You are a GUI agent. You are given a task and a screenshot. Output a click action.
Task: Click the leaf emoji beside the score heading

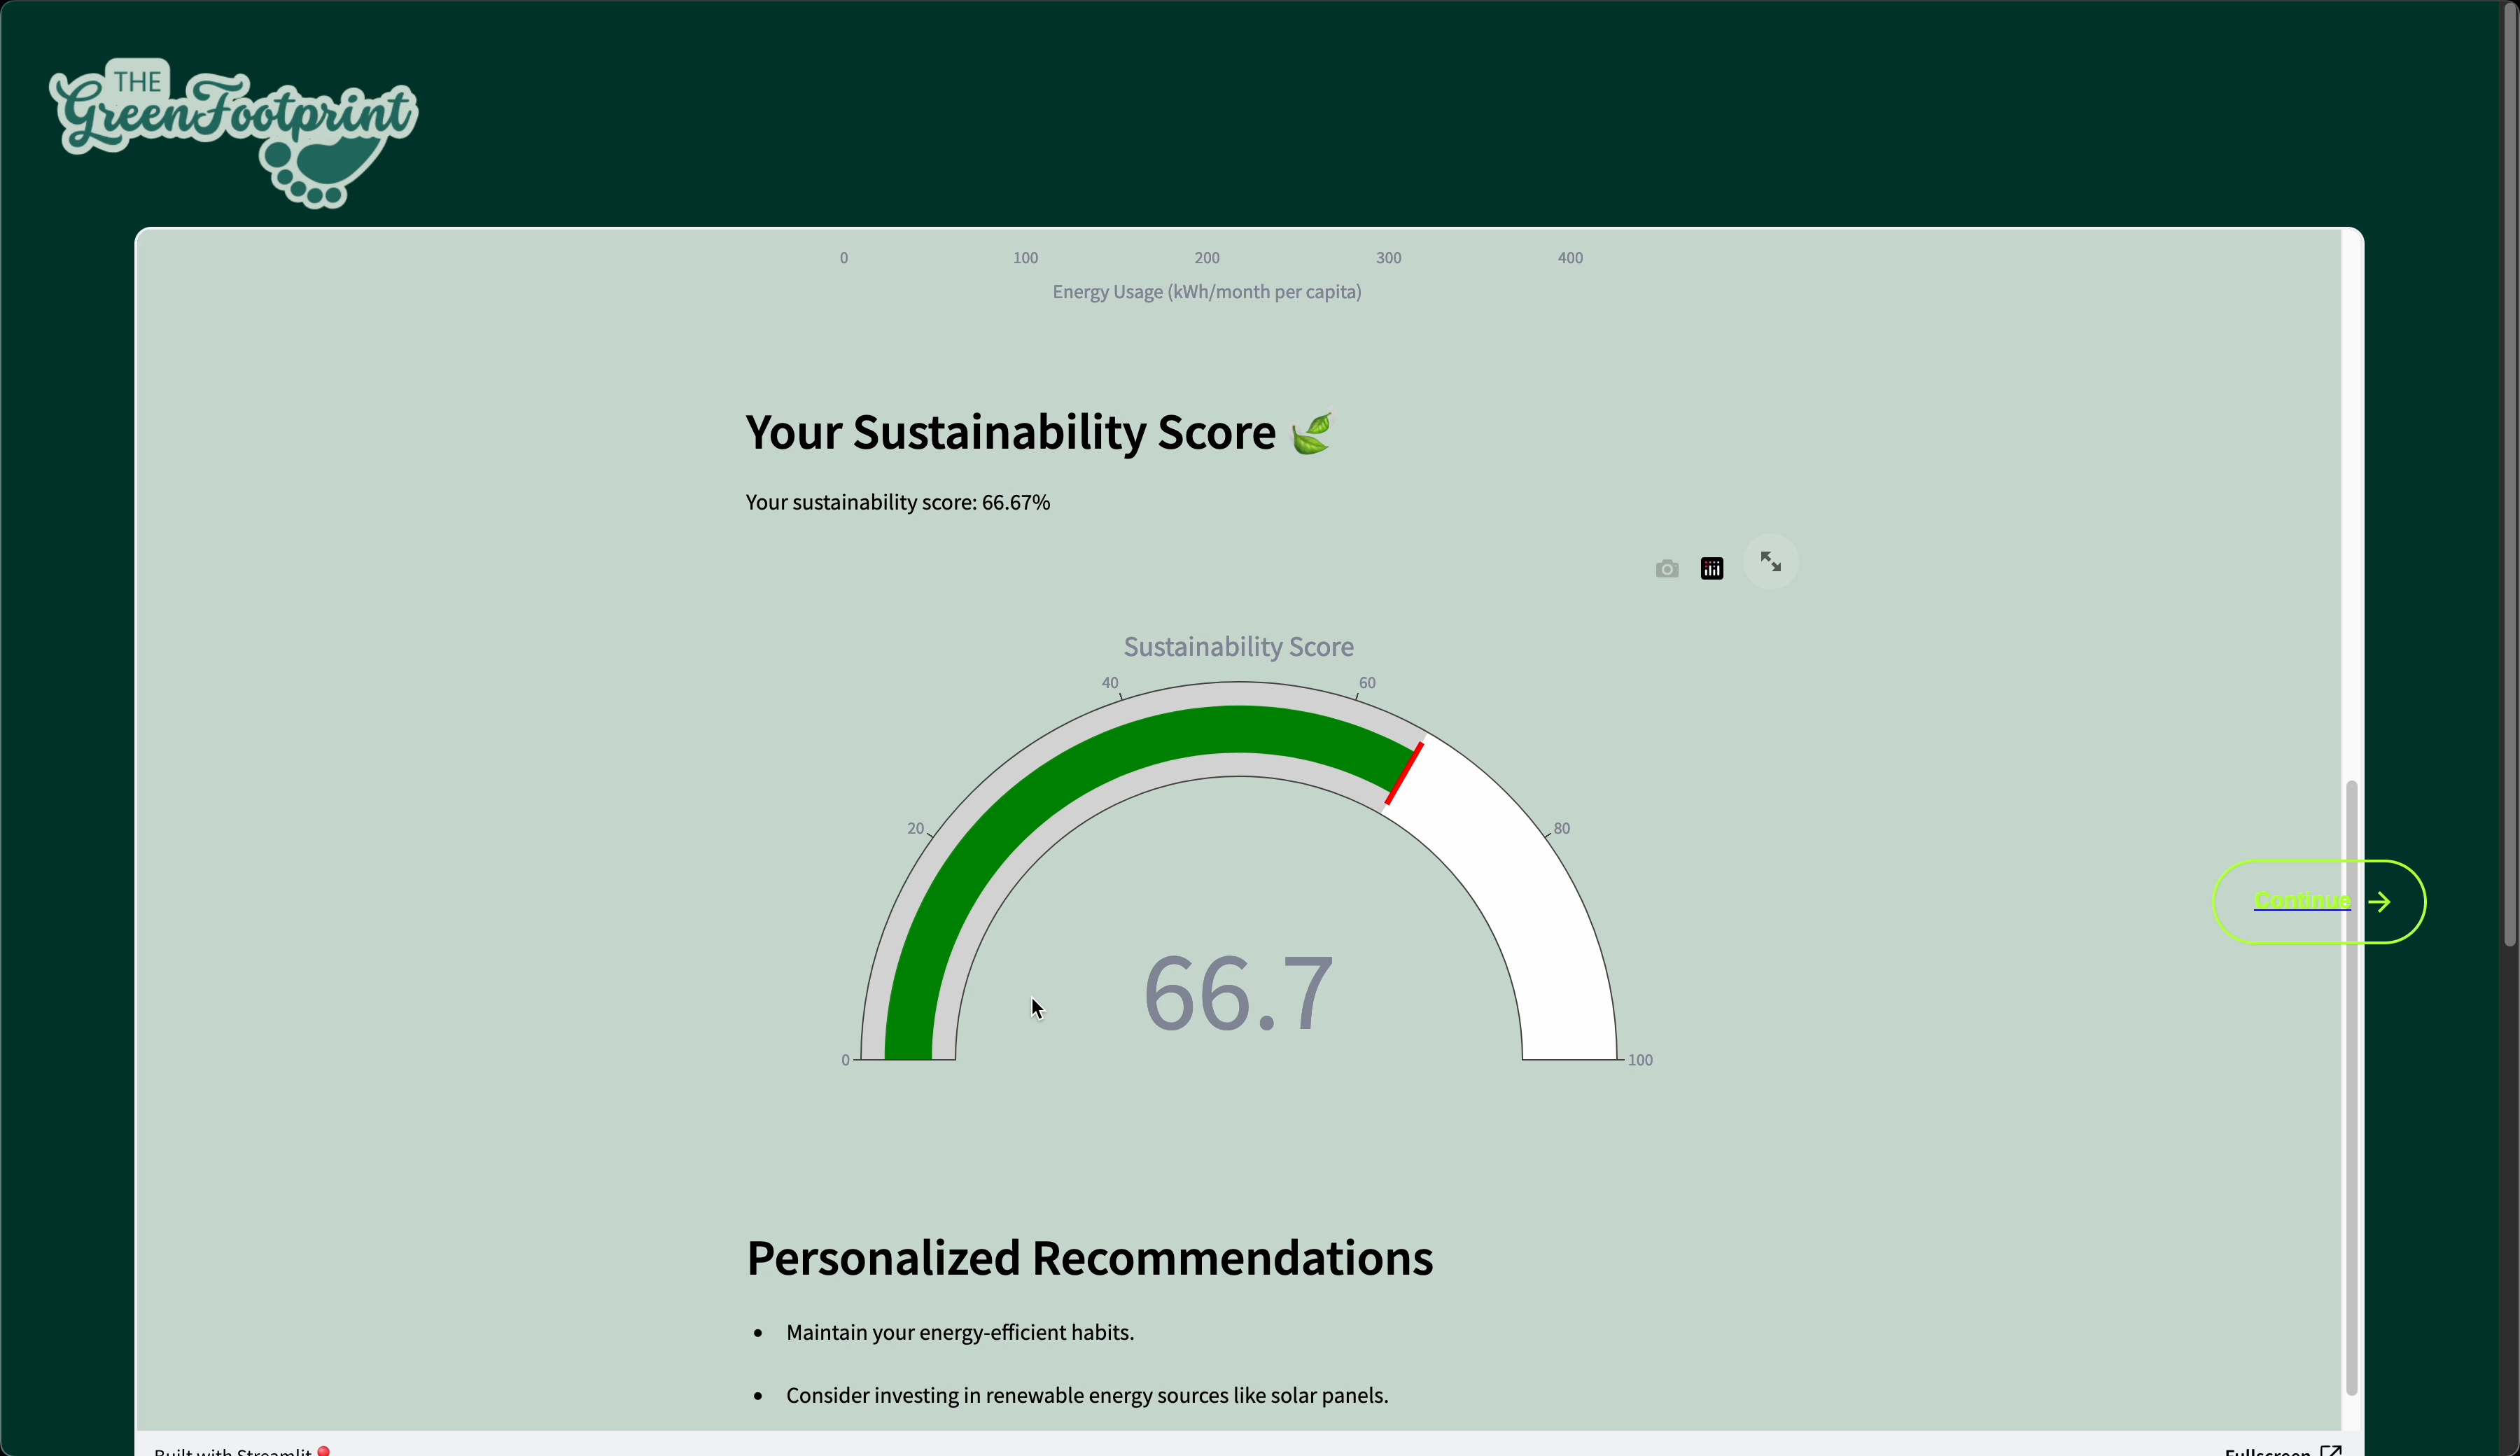pos(1311,434)
